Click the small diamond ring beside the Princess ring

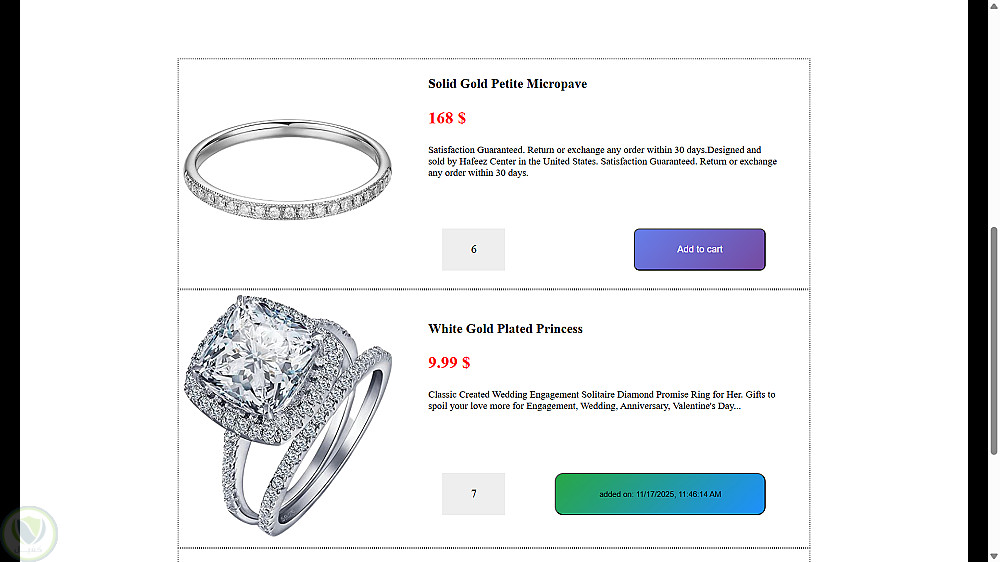[x=330, y=450]
